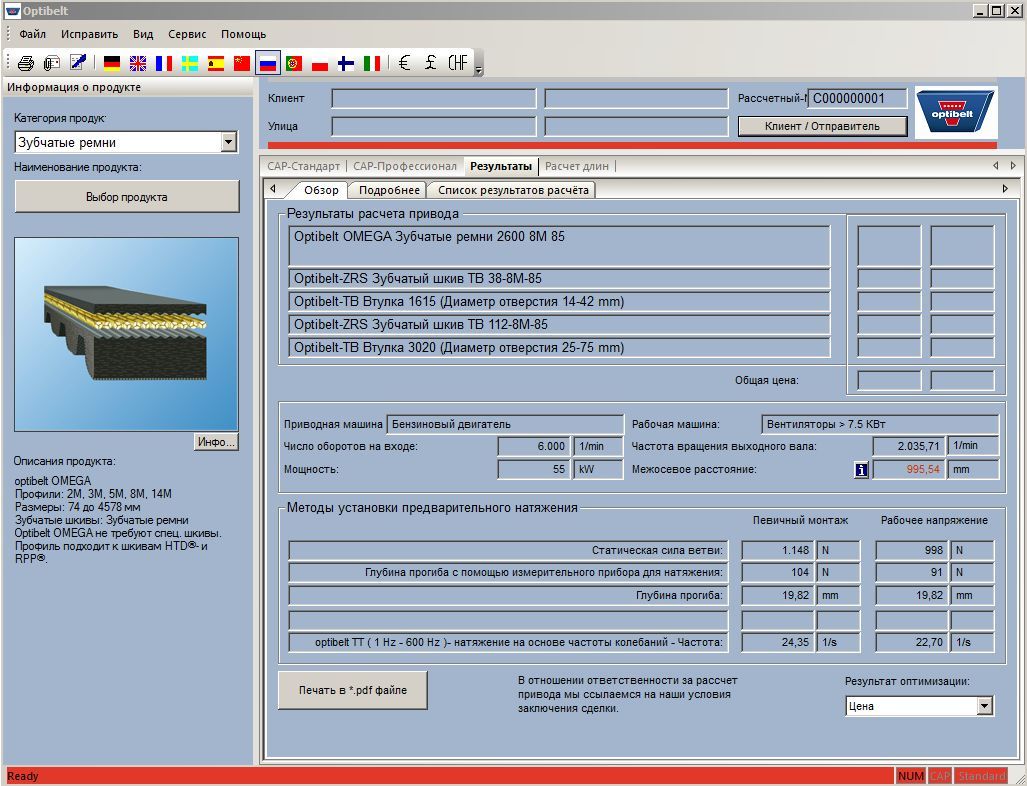Select the German flag language icon
Screen dimensions: 1027x786
(112, 63)
